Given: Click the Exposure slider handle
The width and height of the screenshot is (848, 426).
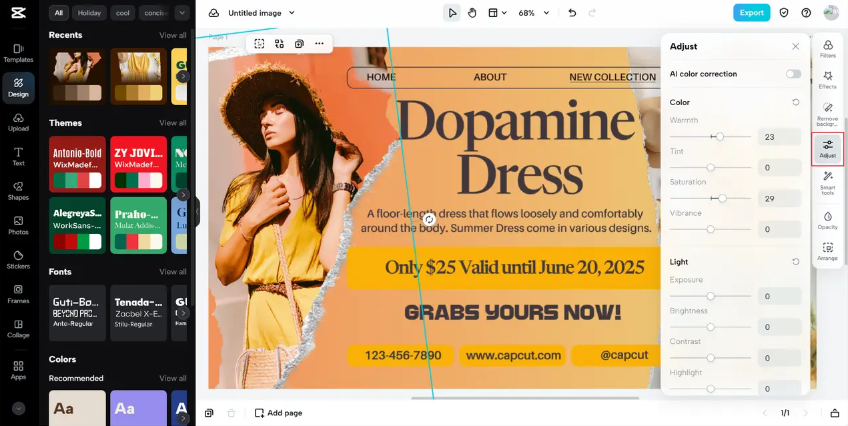Looking at the screenshot, I should (x=711, y=296).
